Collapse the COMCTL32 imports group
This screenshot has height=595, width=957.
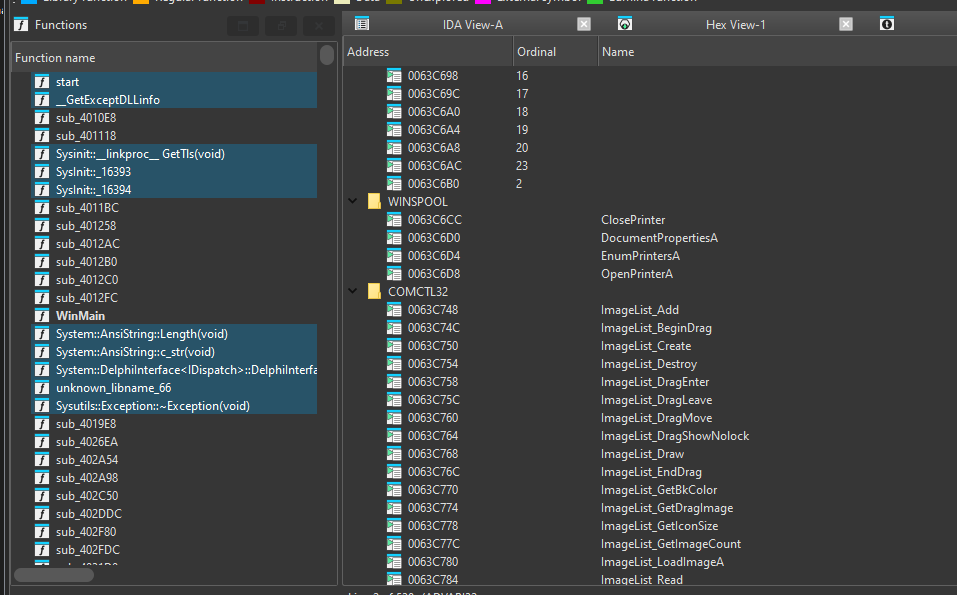[x=353, y=292]
